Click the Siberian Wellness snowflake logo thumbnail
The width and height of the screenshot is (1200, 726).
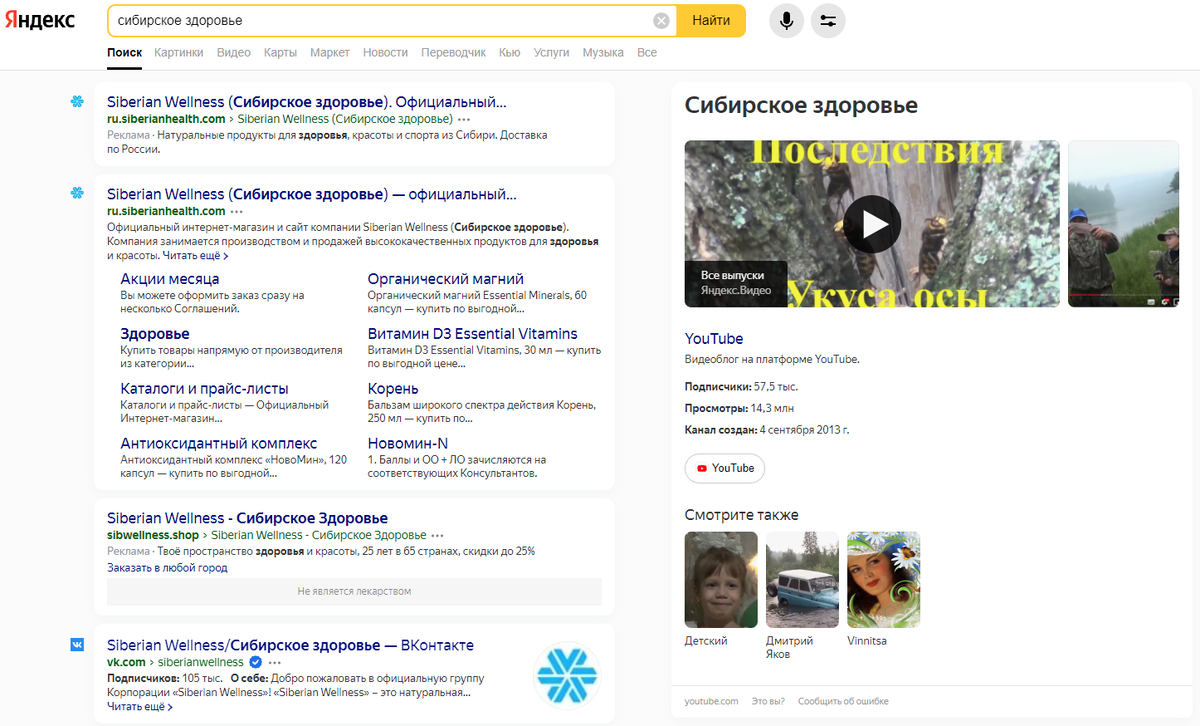567,674
